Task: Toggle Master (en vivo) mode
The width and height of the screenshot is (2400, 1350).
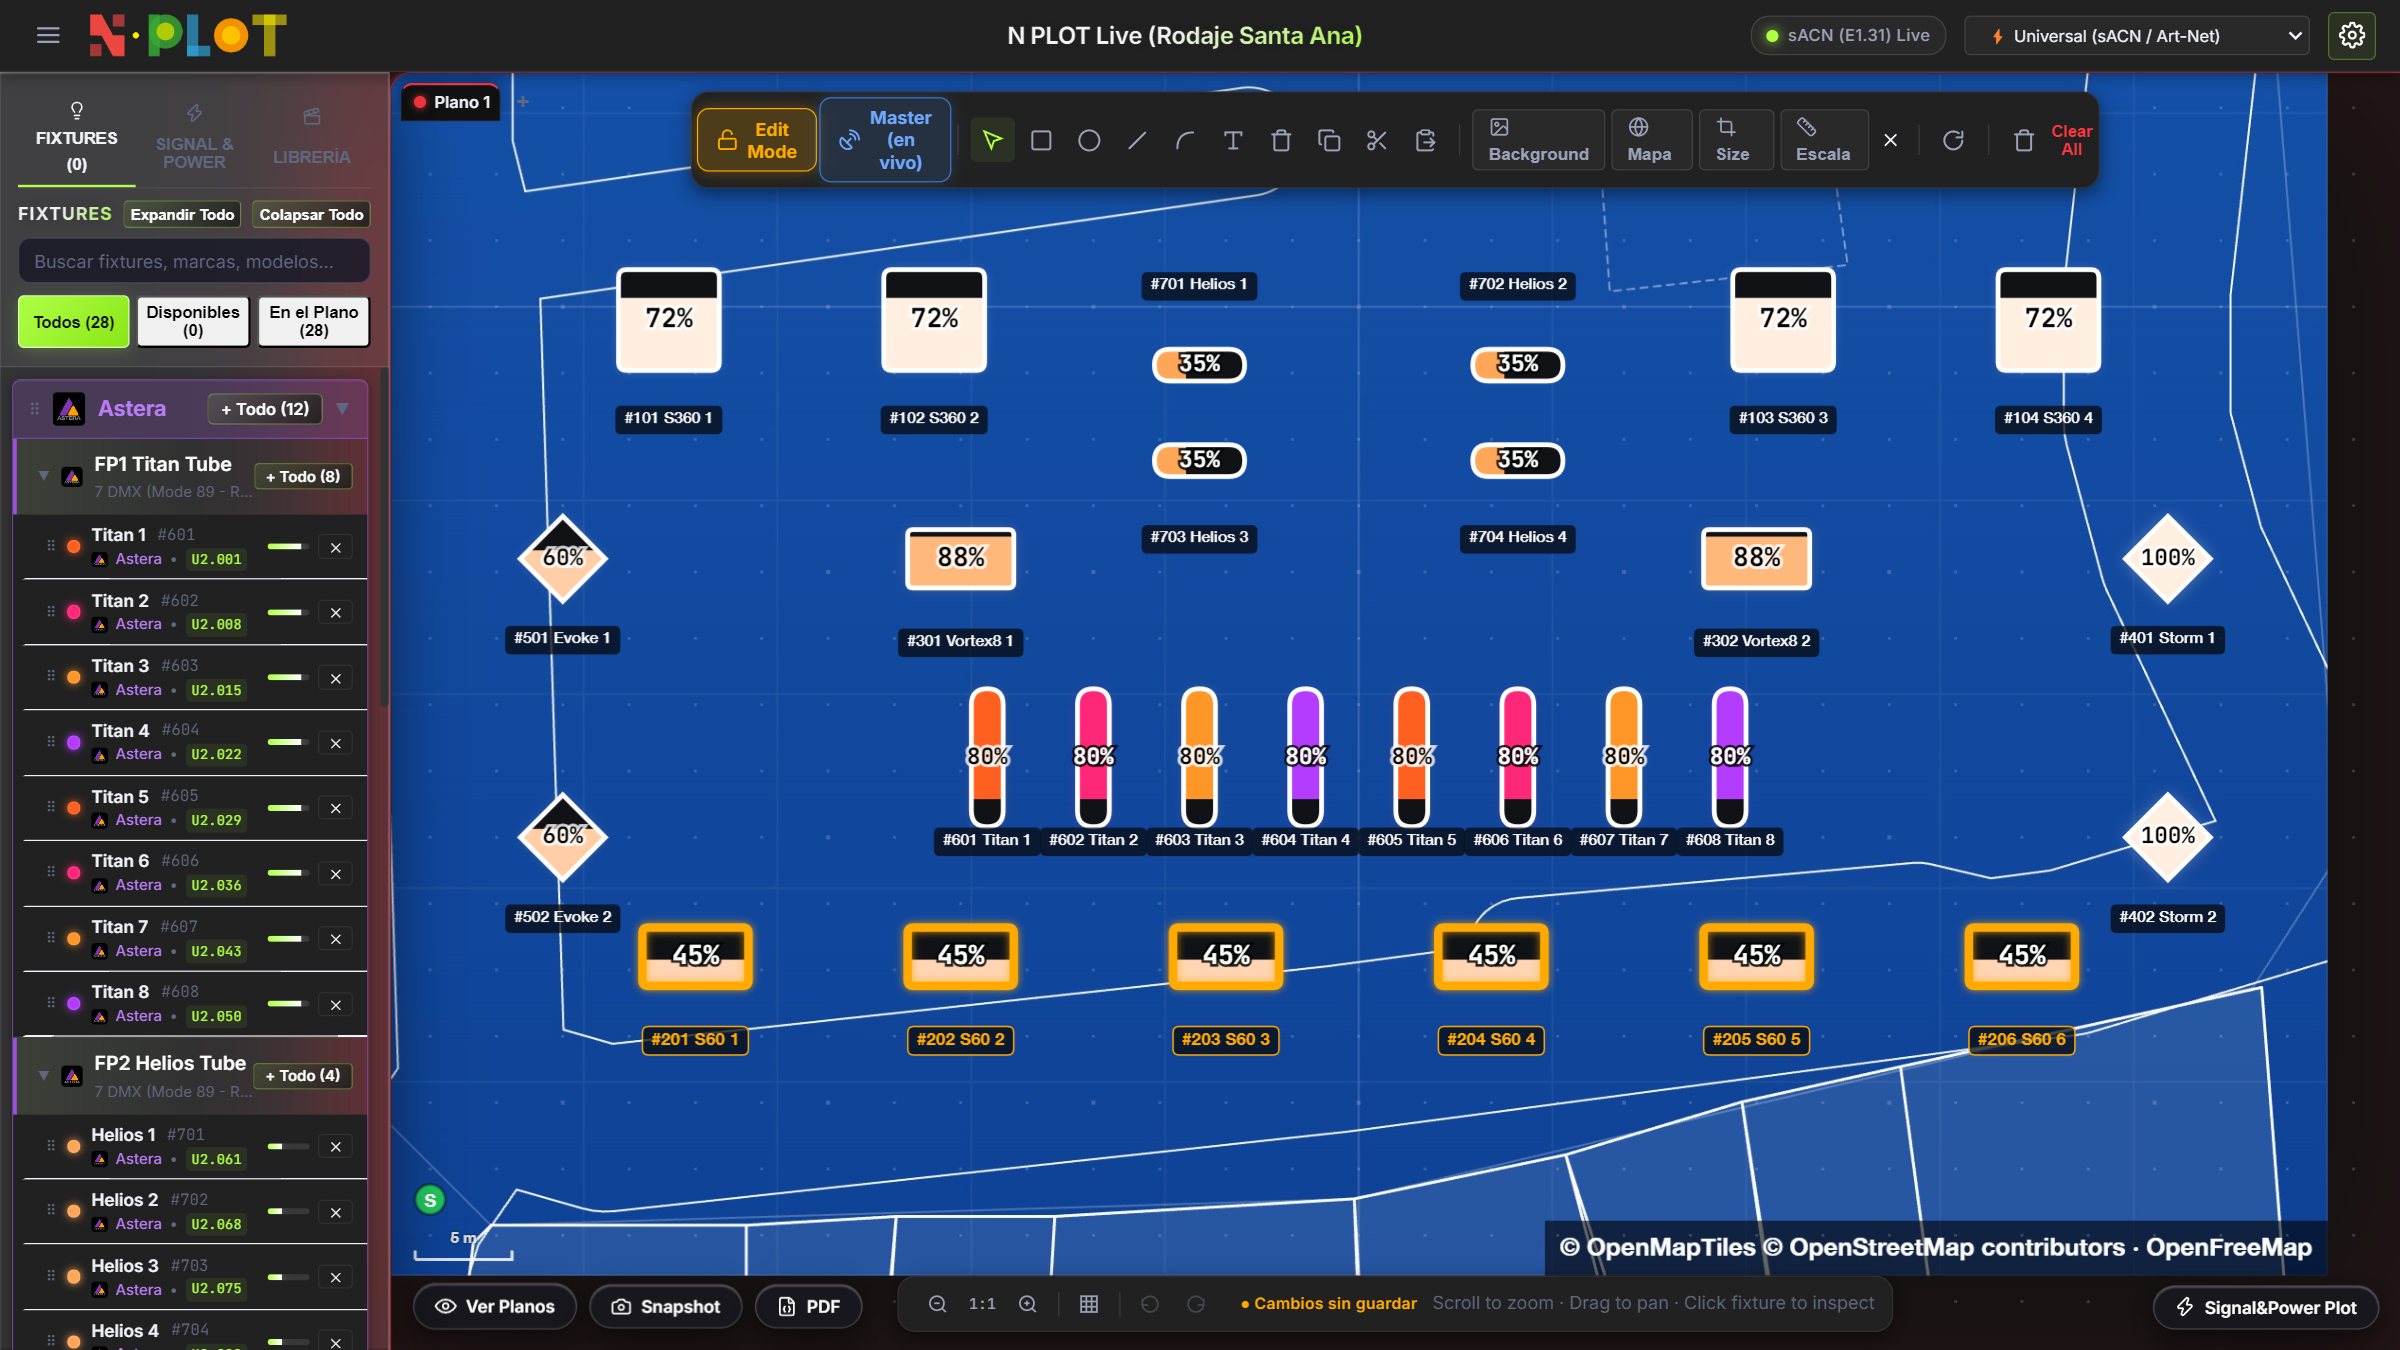Action: pyautogui.click(x=885, y=140)
